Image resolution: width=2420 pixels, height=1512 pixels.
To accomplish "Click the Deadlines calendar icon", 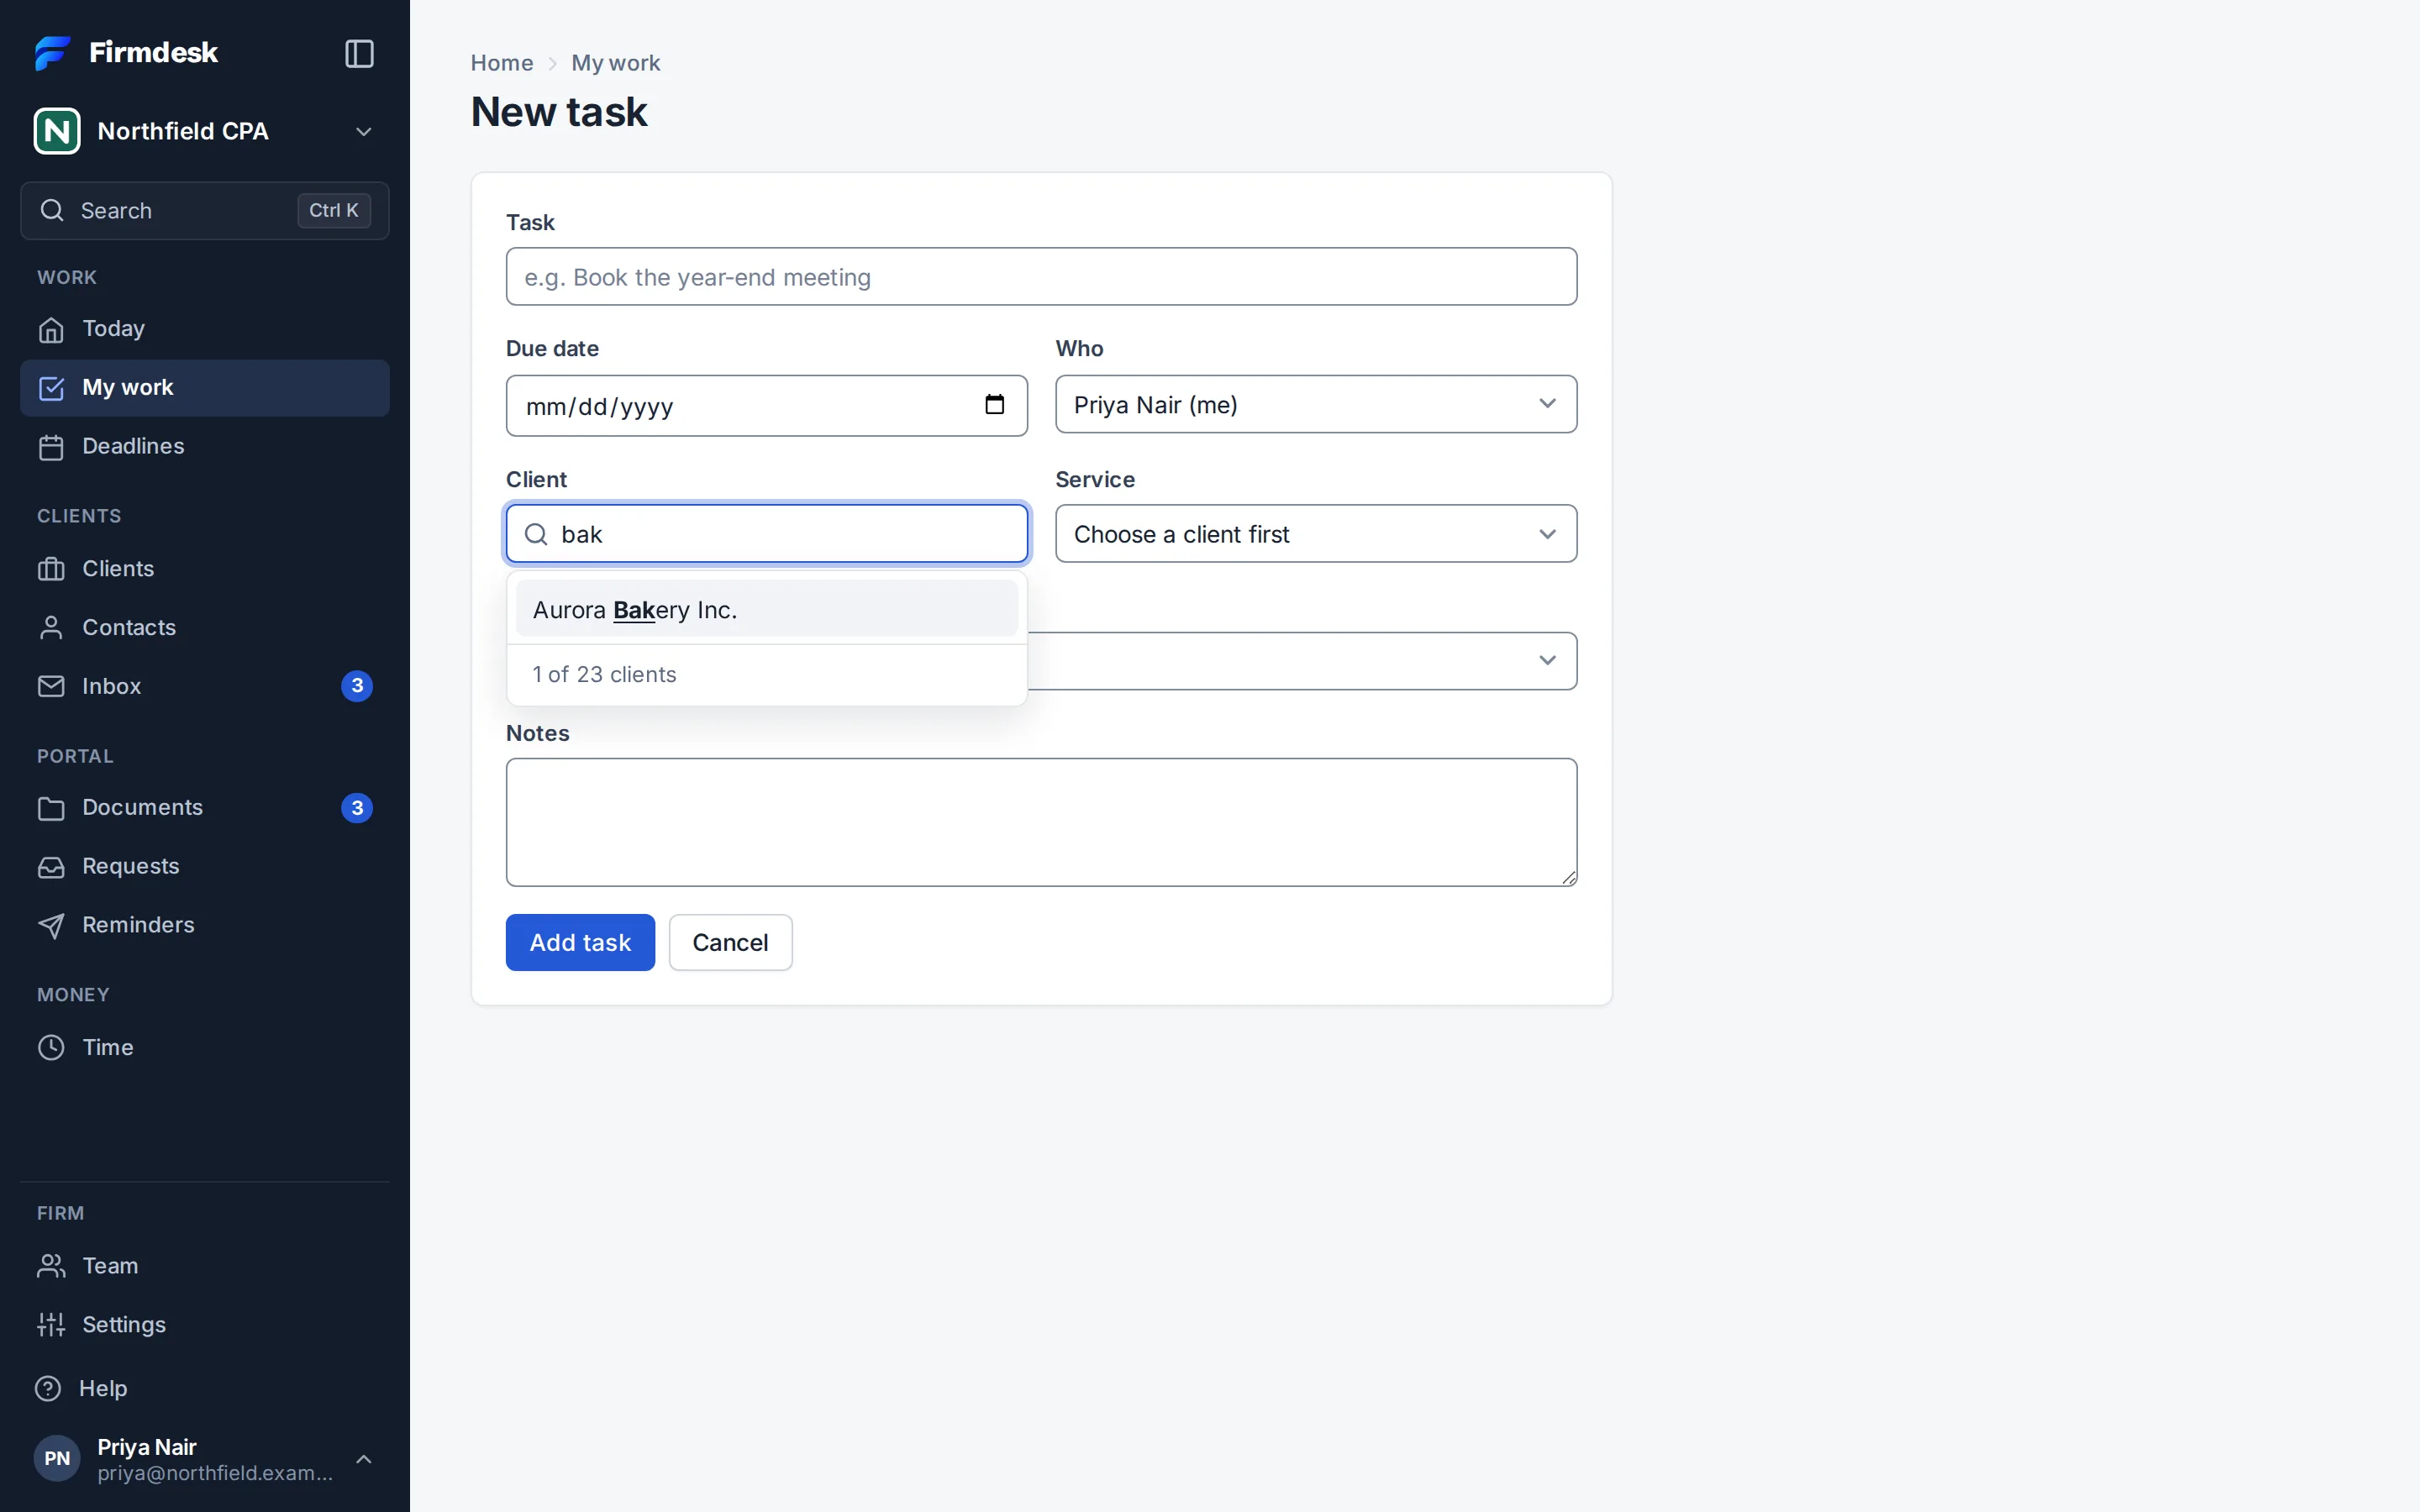I will [51, 447].
